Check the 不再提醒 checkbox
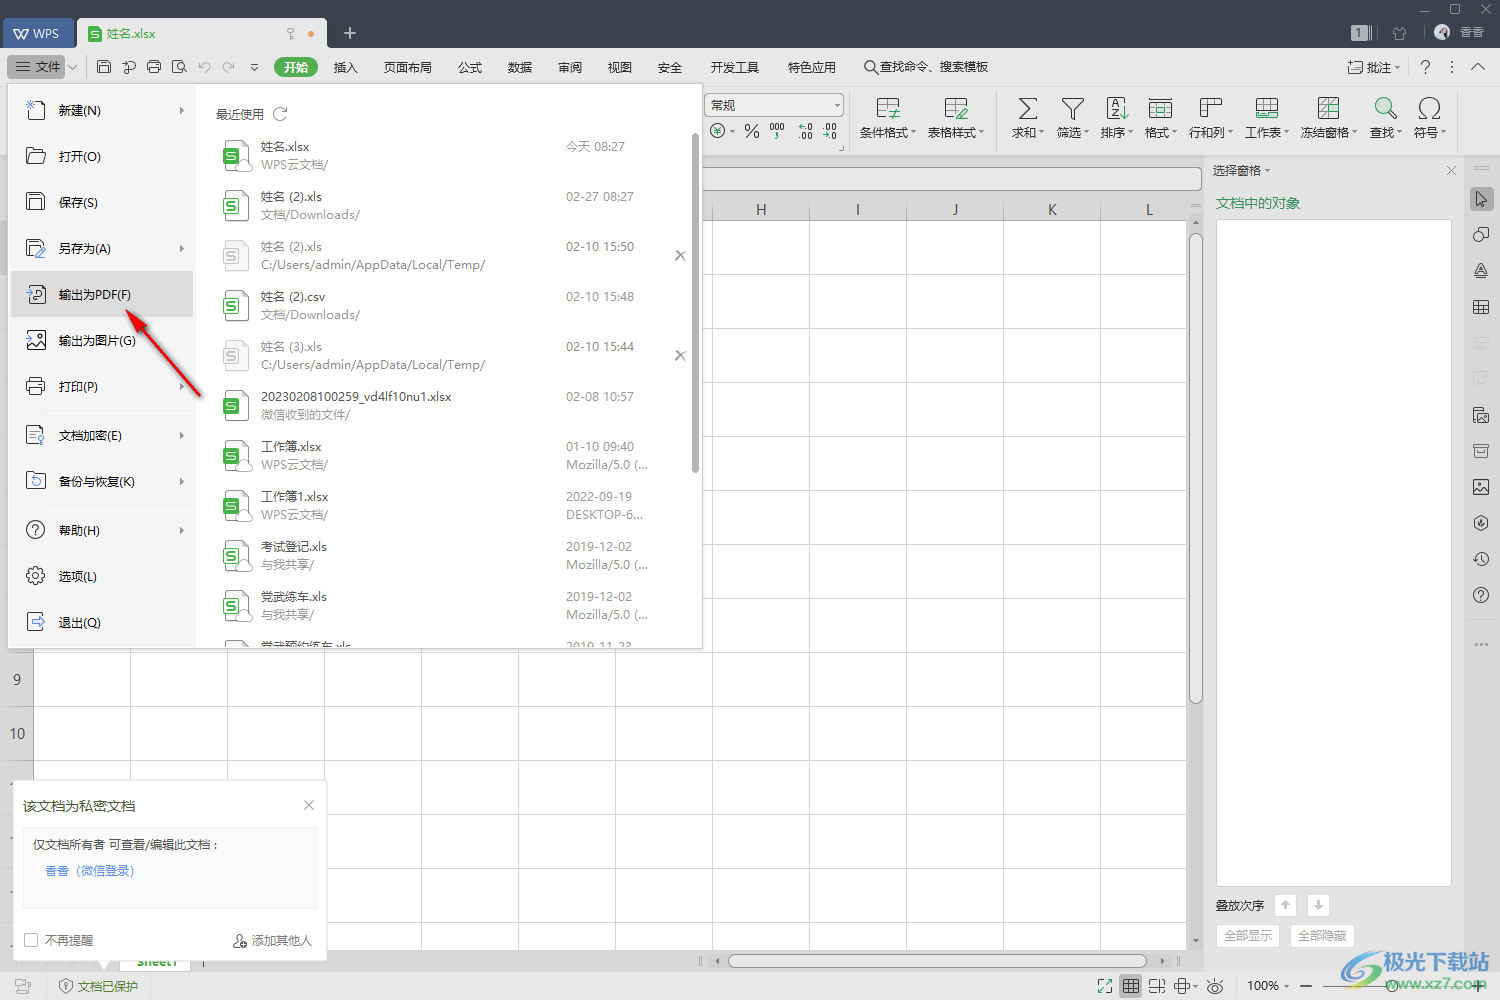 click(x=31, y=940)
